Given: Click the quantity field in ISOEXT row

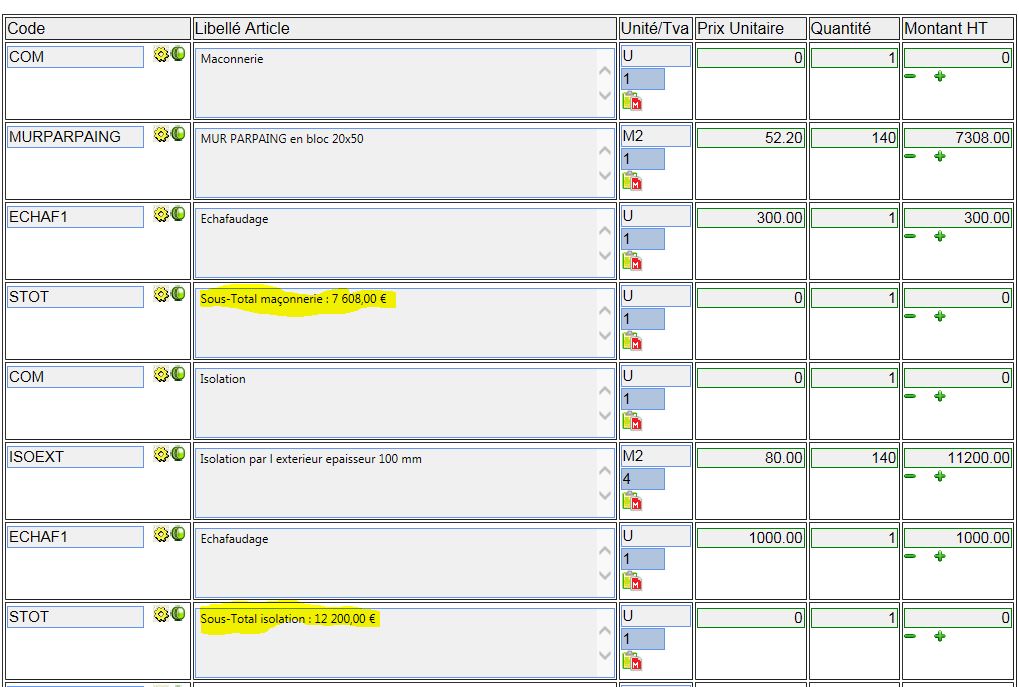Looking at the screenshot, I should 854,458.
